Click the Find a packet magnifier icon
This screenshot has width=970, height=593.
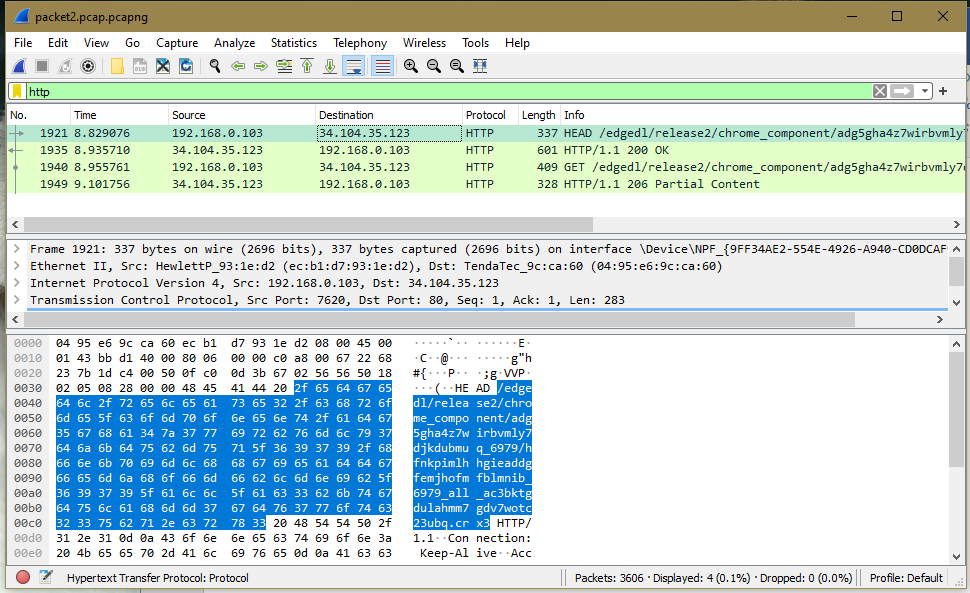pos(214,66)
